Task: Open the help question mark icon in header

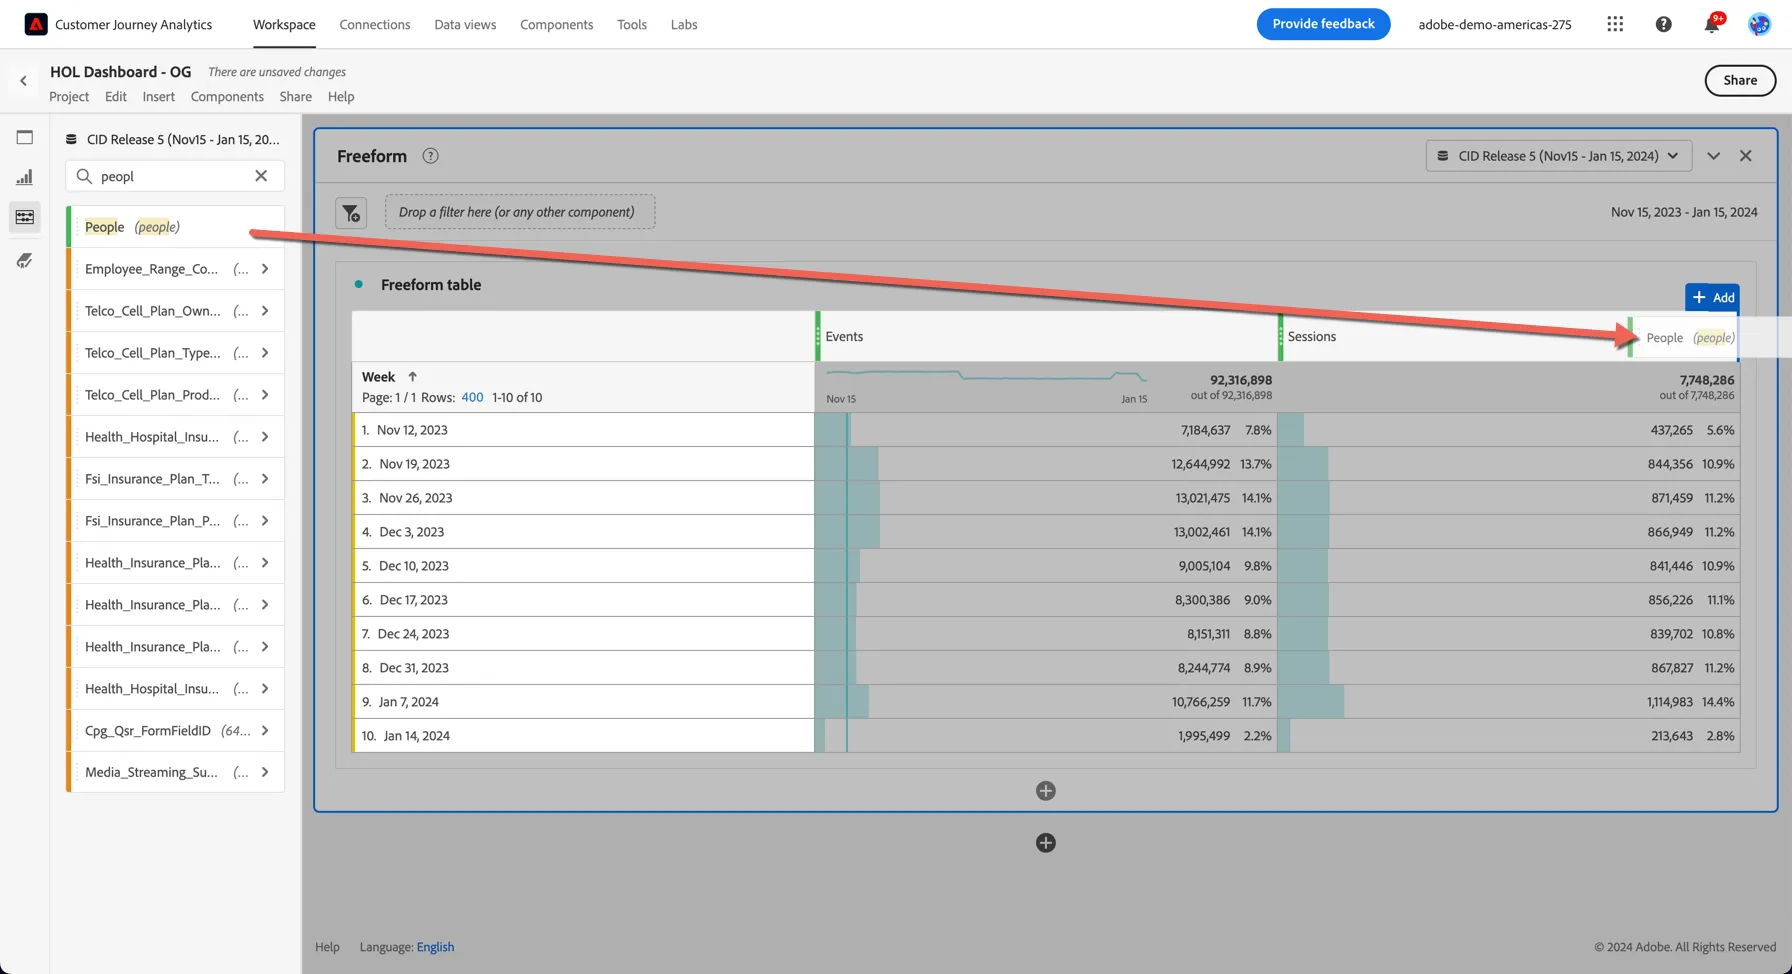Action: tap(1663, 24)
